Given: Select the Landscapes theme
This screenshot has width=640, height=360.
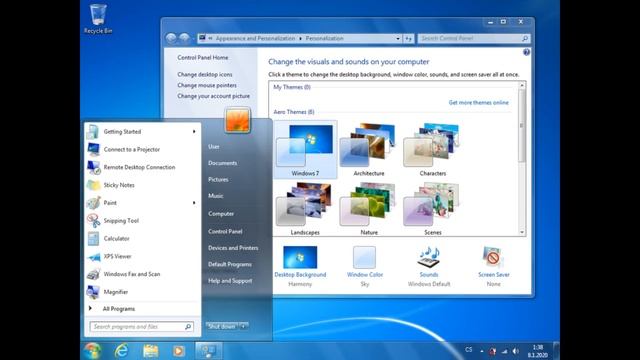Looking at the screenshot, I should pyautogui.click(x=305, y=209).
